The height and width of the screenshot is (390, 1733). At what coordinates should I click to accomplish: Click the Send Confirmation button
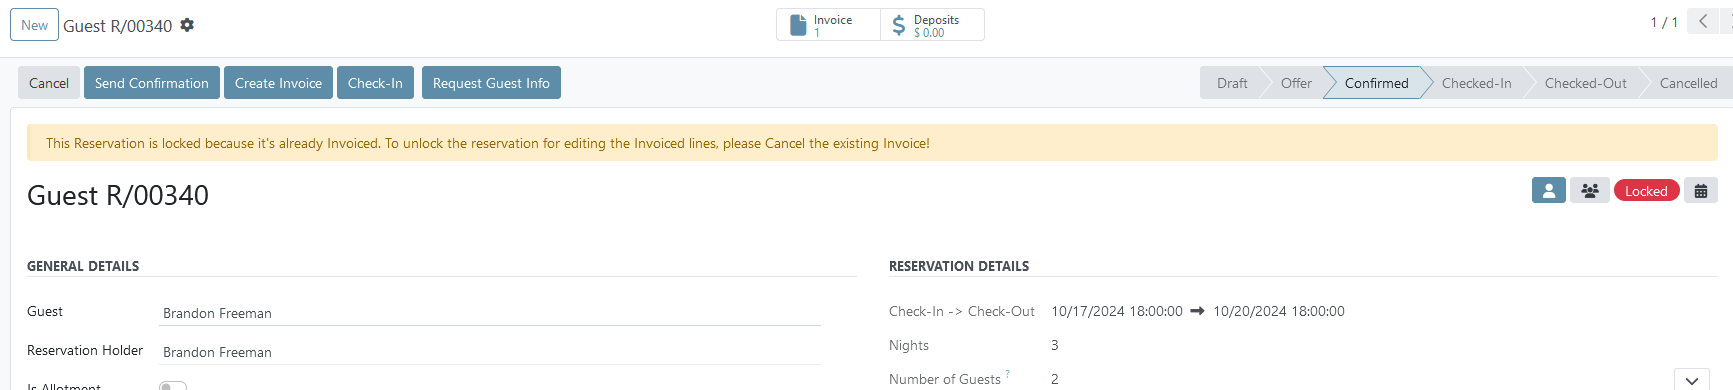click(152, 83)
